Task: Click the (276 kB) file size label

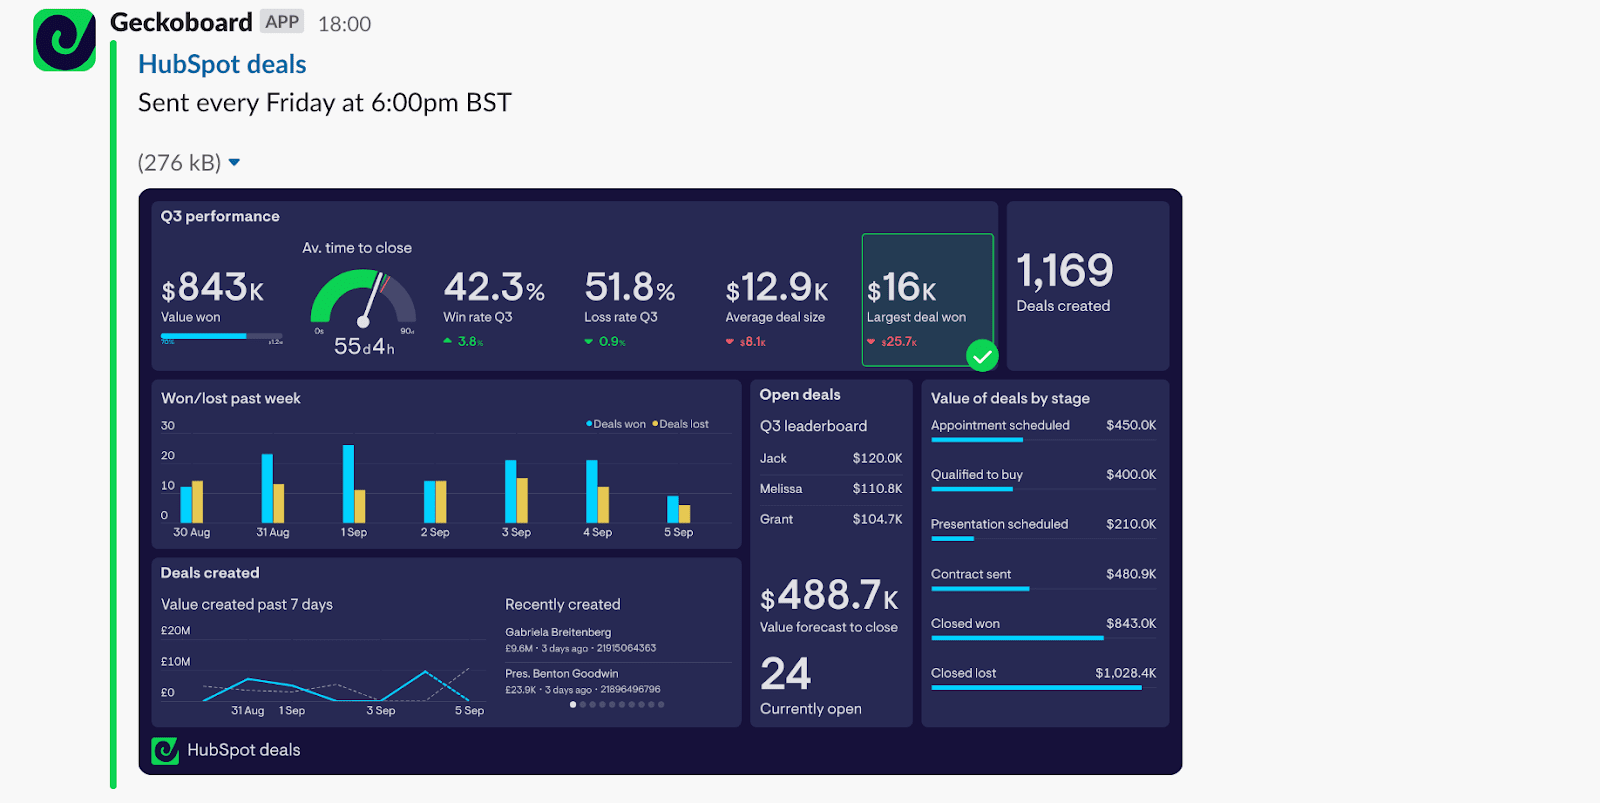Action: (x=179, y=163)
